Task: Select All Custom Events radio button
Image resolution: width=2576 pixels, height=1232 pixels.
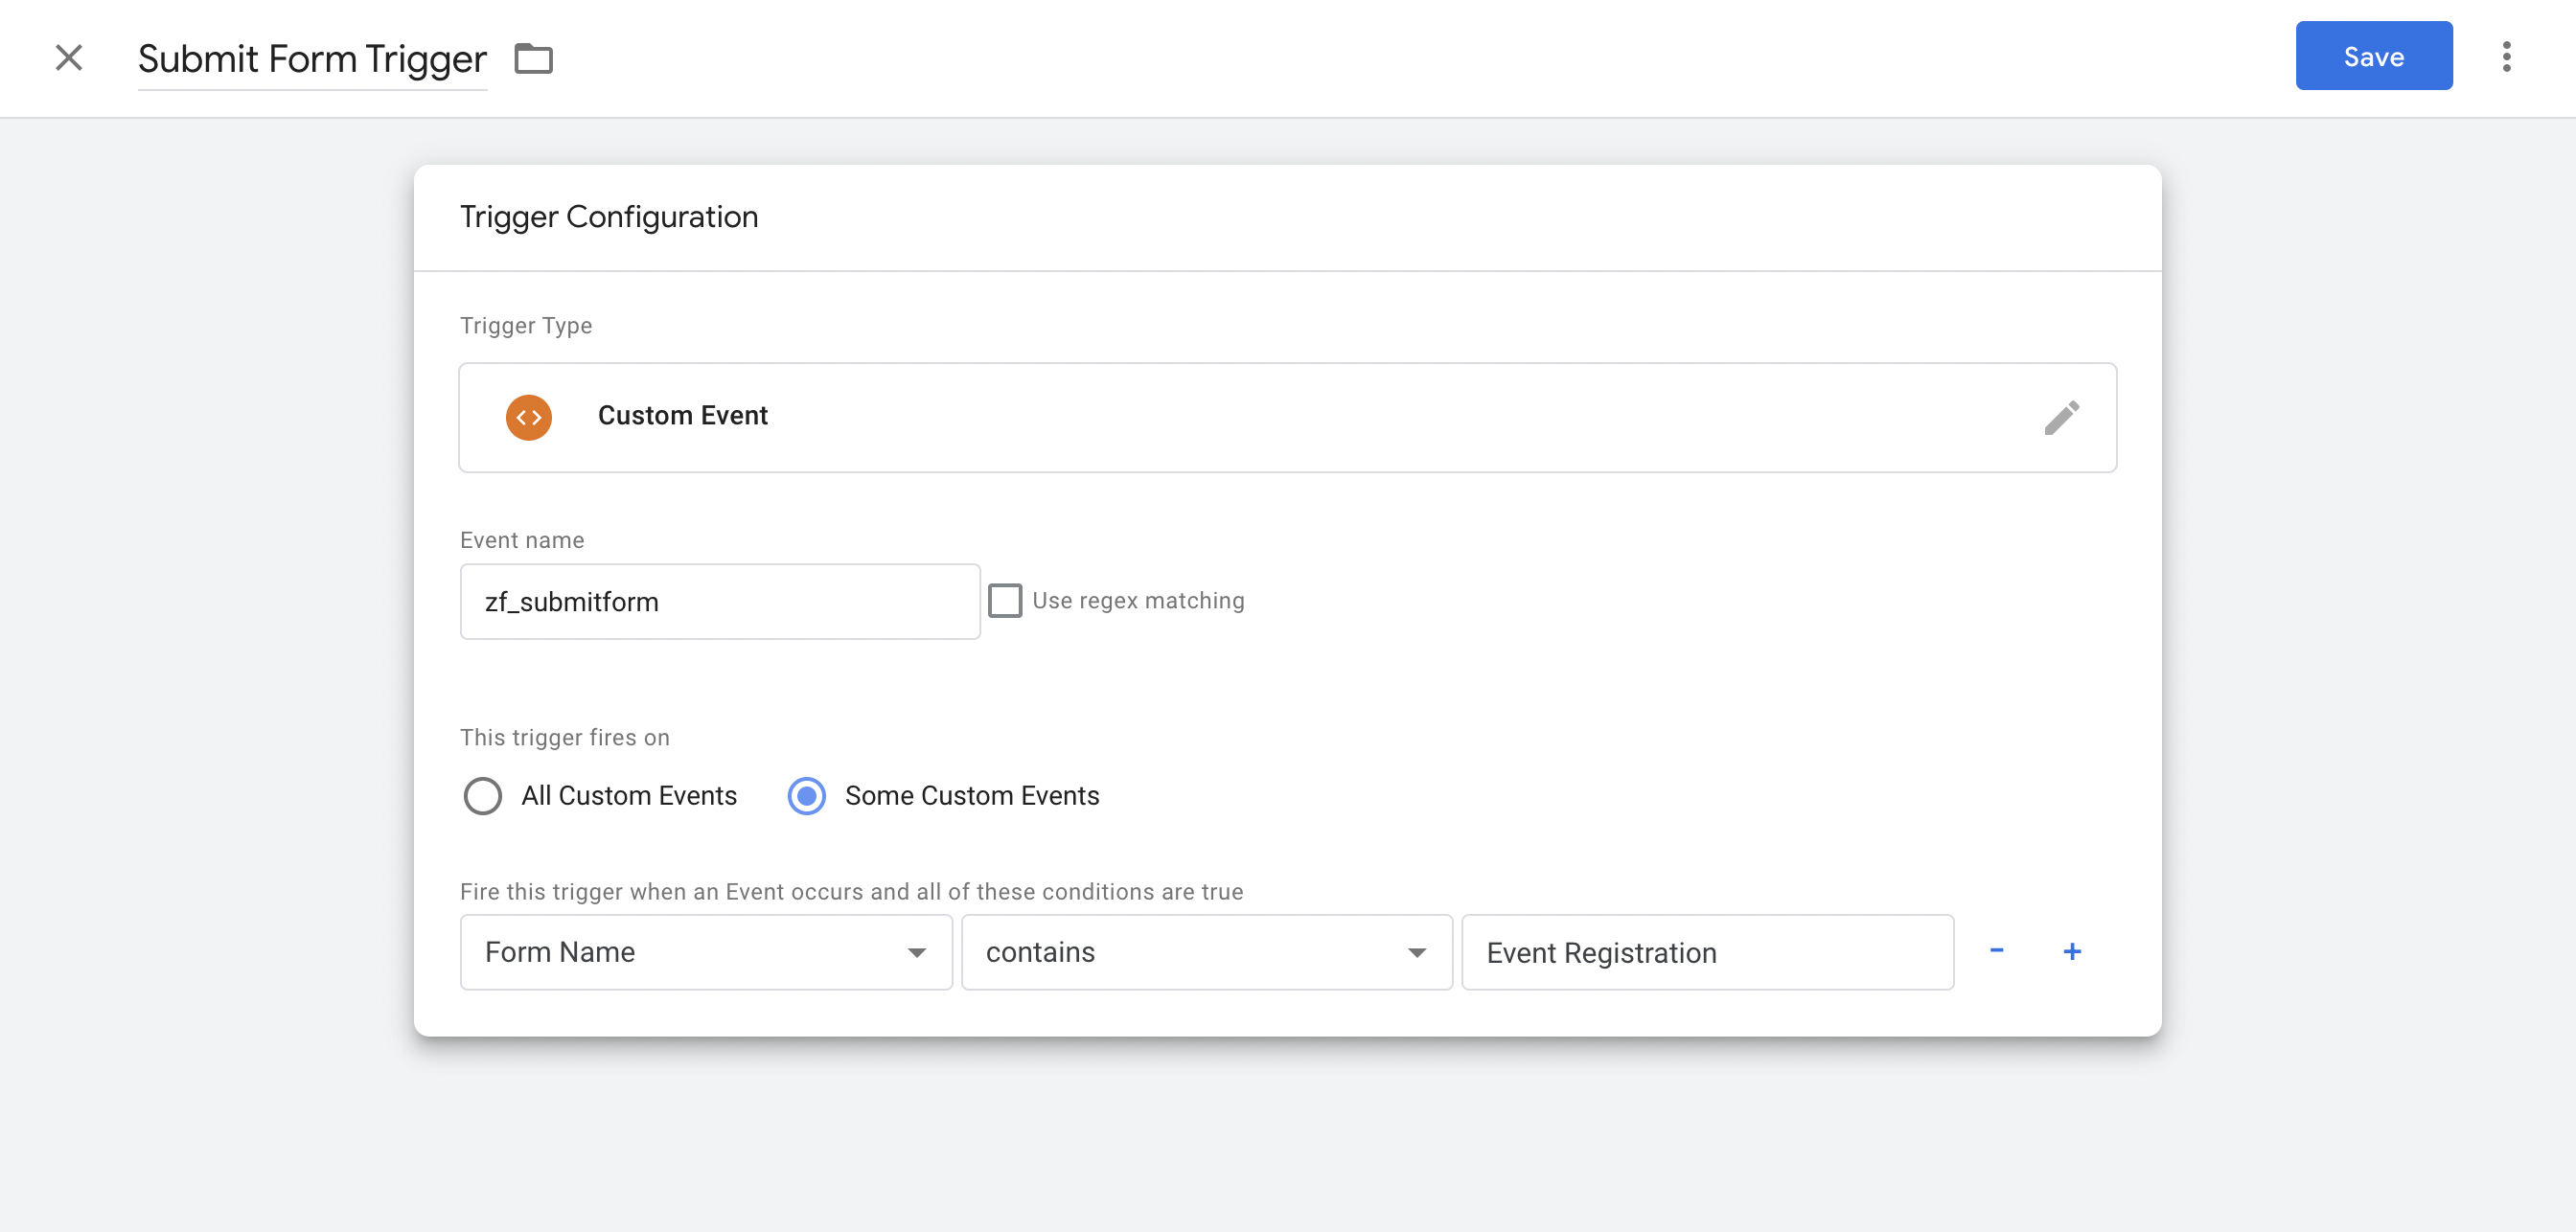Action: pos(483,796)
